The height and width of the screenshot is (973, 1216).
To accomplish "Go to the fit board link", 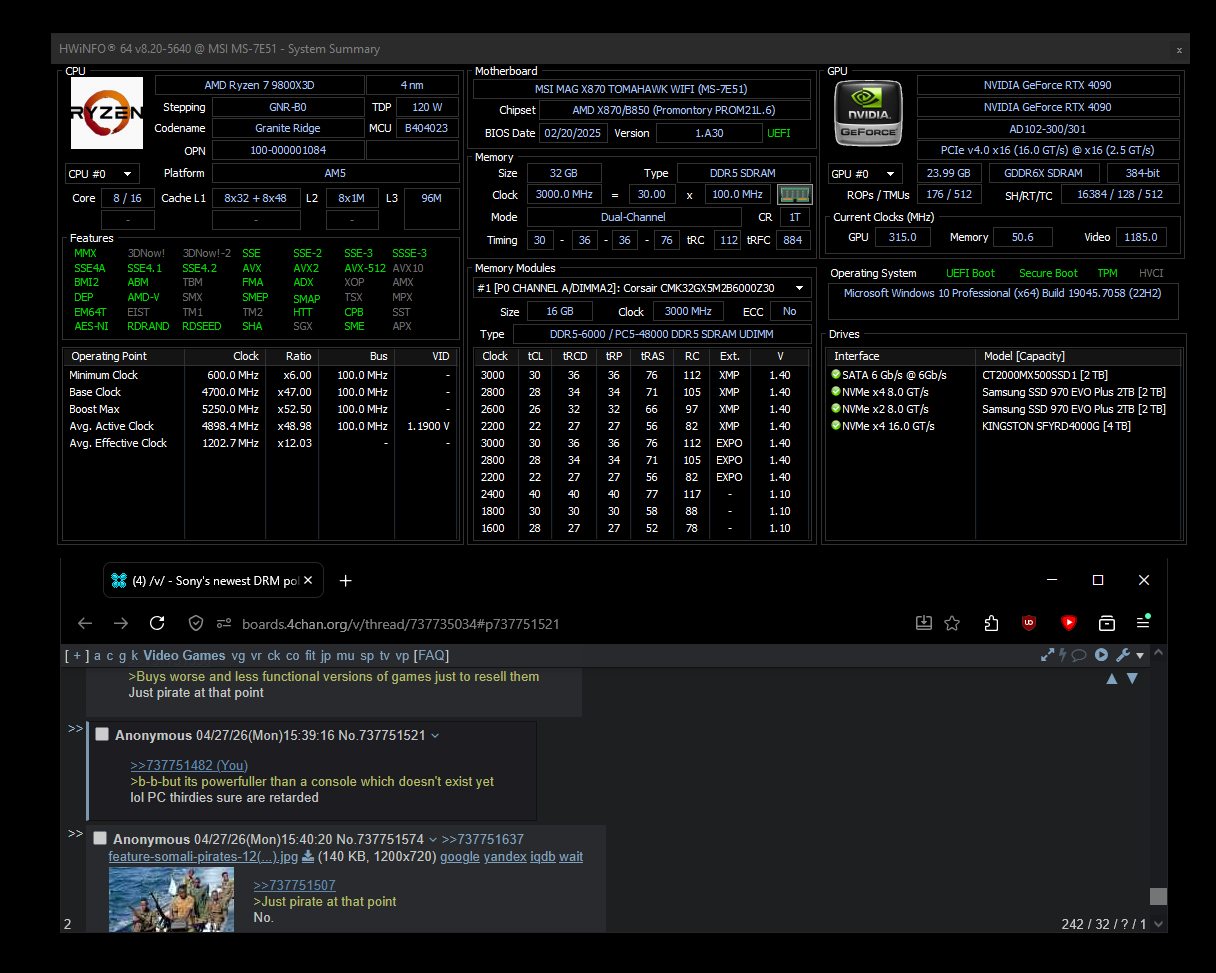I will (310, 656).
